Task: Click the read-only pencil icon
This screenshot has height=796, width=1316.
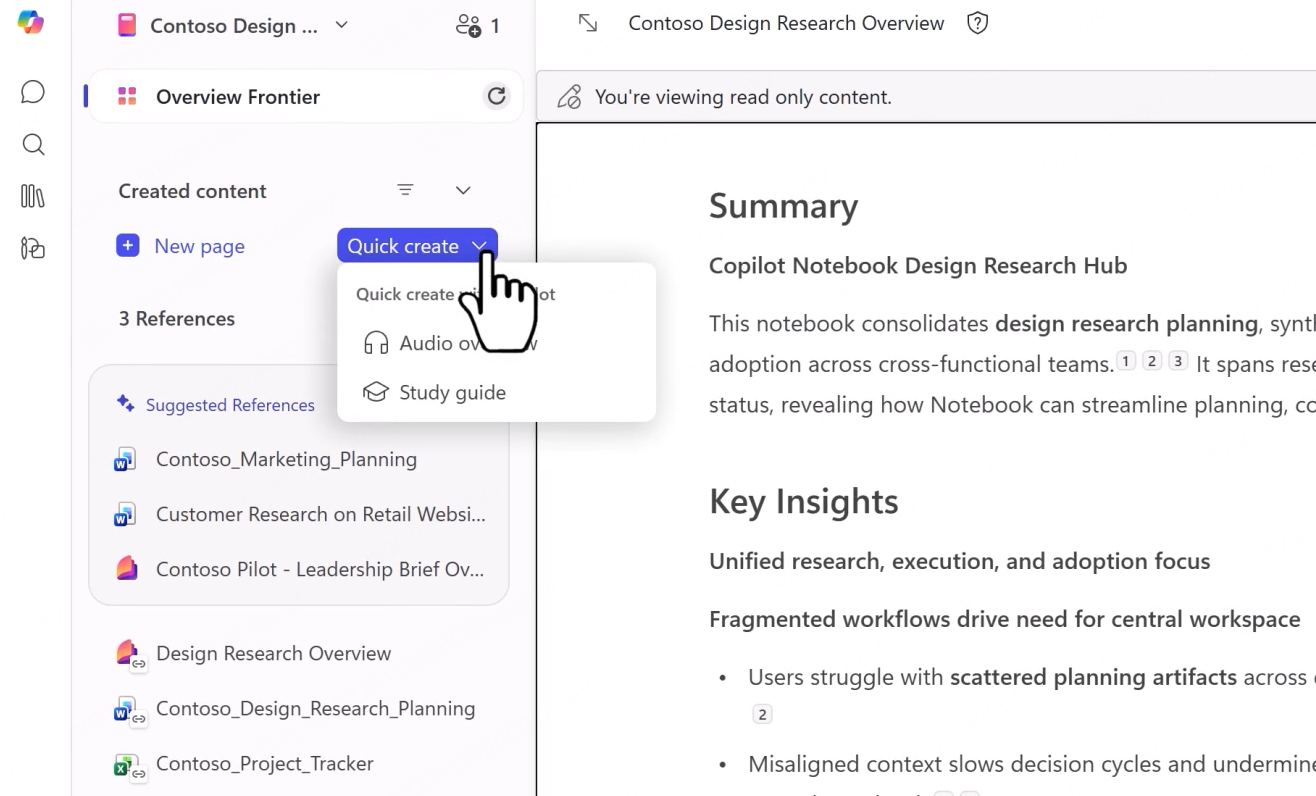Action: click(569, 97)
